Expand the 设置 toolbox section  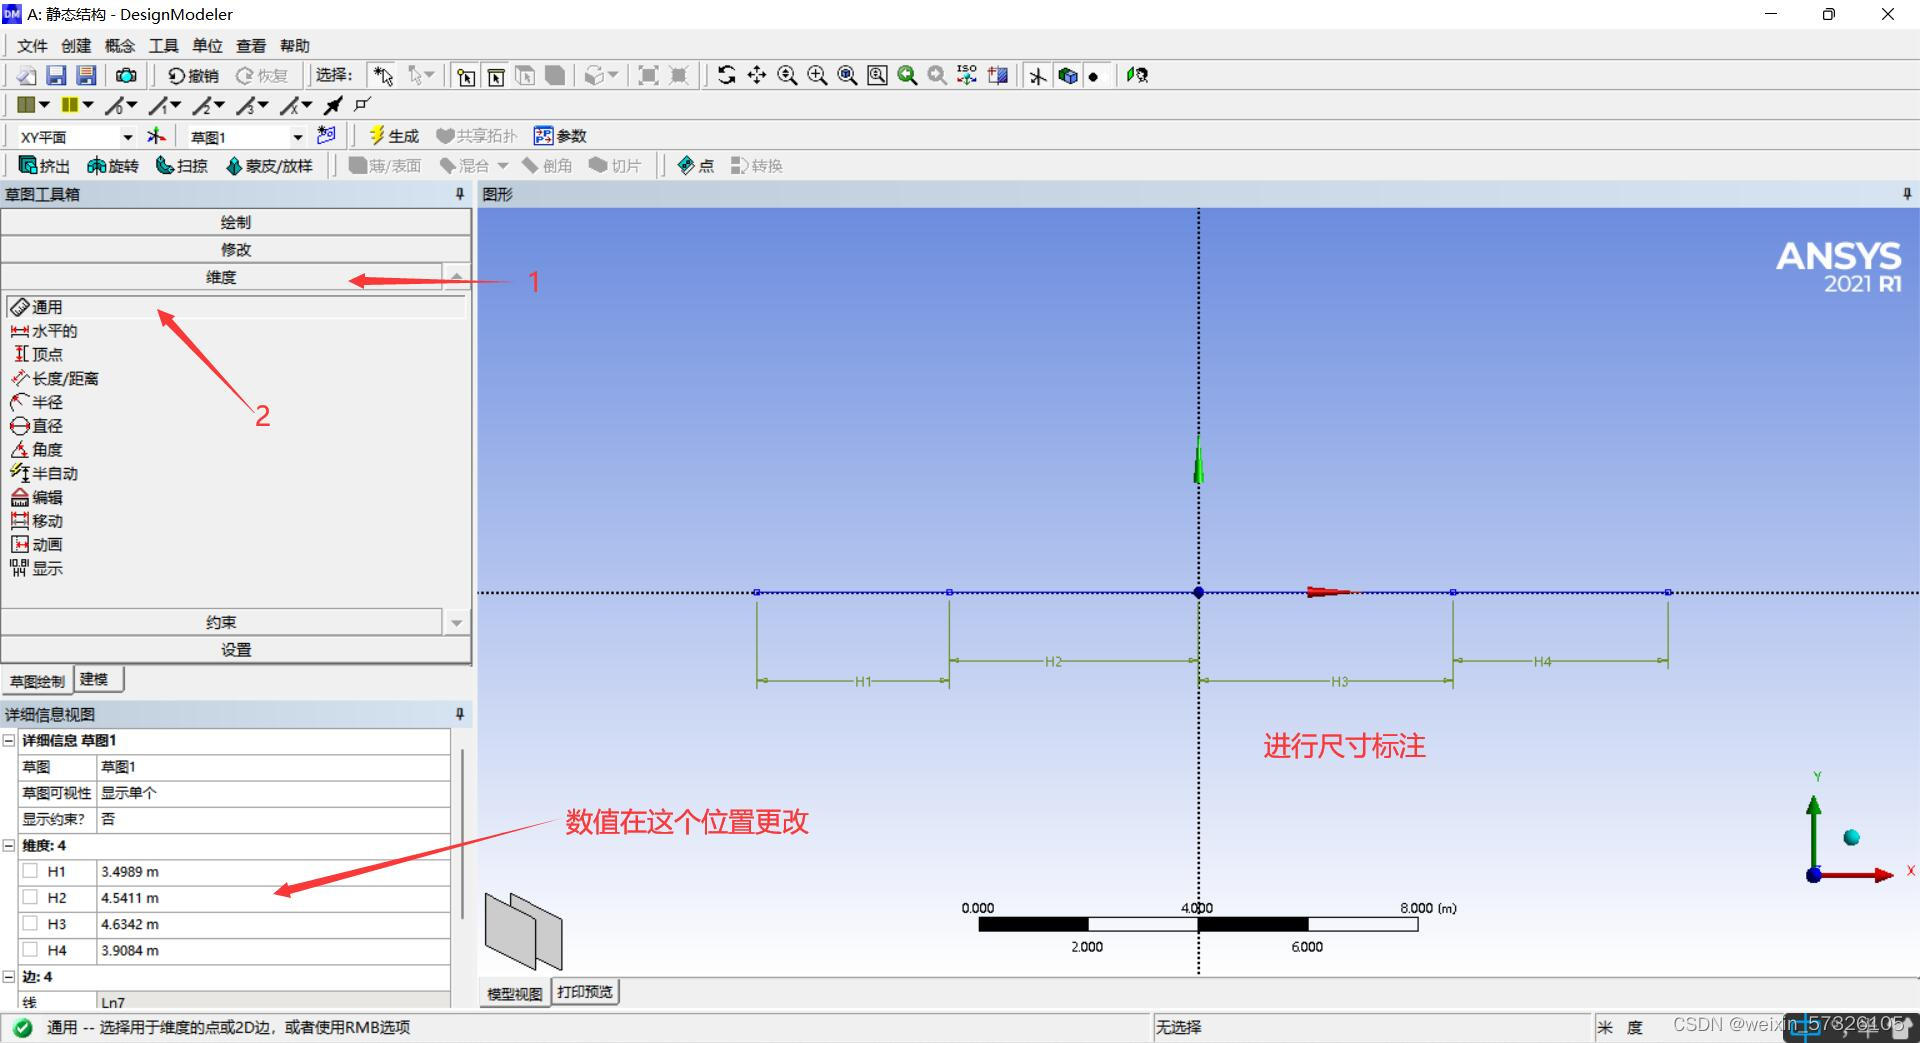click(x=236, y=650)
